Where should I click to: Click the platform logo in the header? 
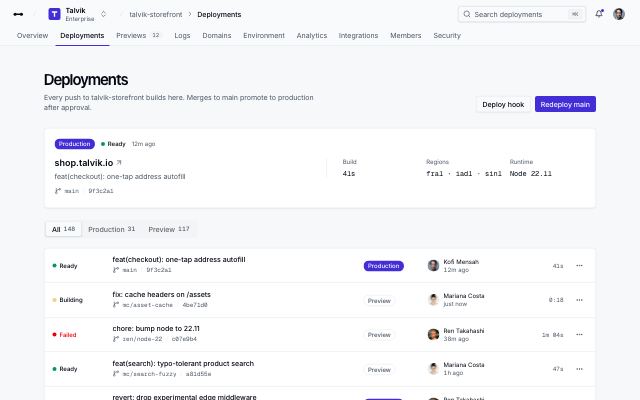pos(18,14)
